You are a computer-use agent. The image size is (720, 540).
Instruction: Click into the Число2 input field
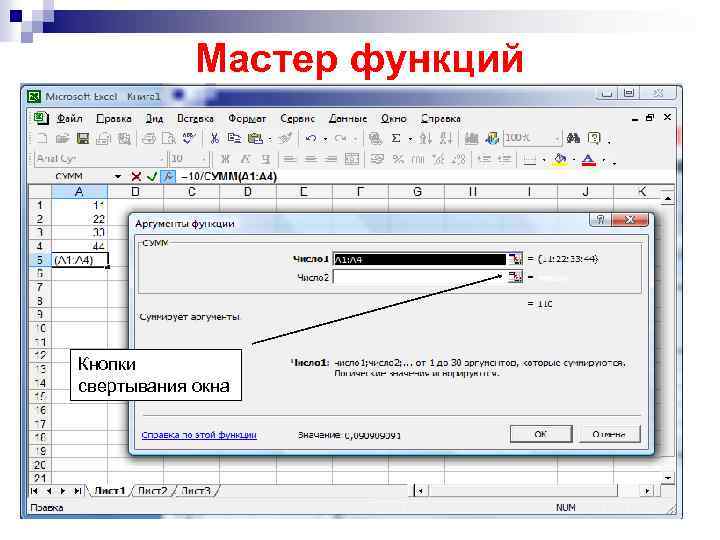click(420, 277)
